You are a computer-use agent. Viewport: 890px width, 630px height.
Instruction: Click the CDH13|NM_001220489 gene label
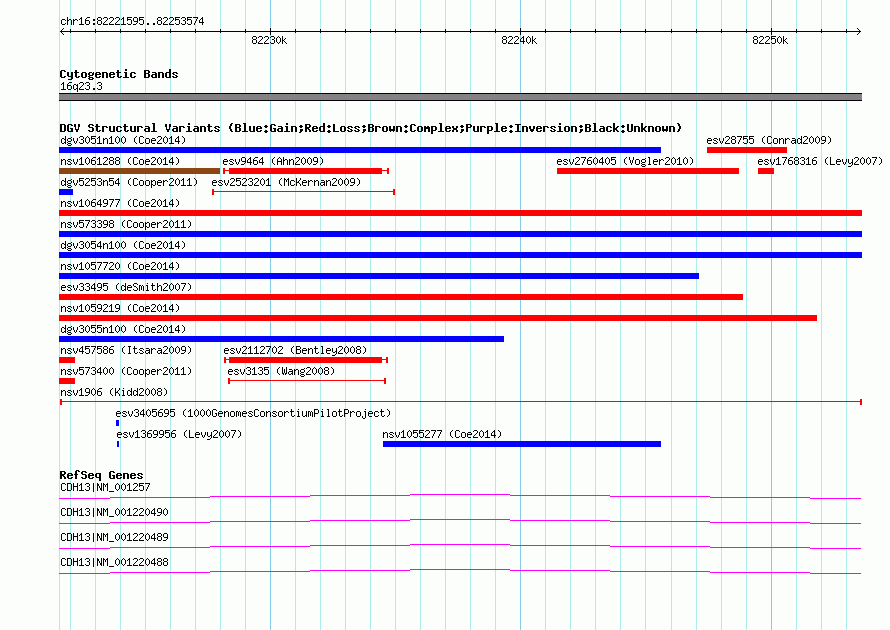tap(114, 537)
